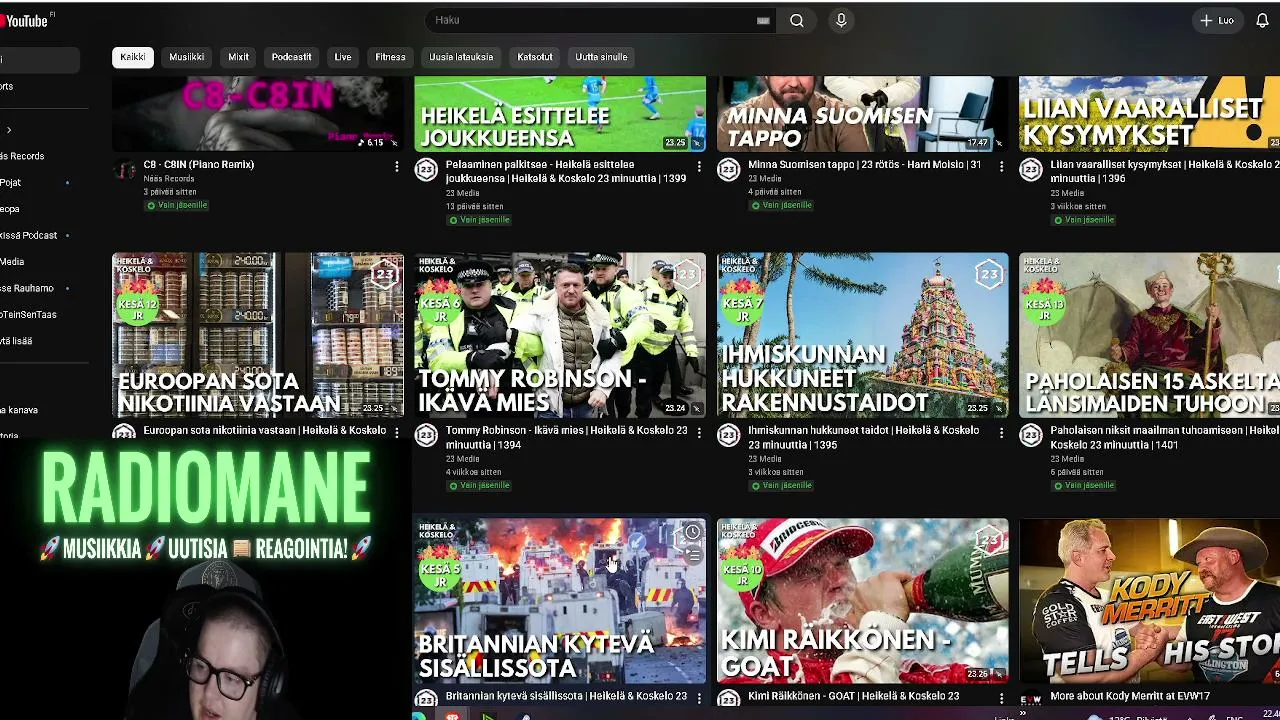Click the channel avatar beside Ihmiskunnan hukkuneet taidot
This screenshot has width=1280, height=720.
tap(728, 435)
